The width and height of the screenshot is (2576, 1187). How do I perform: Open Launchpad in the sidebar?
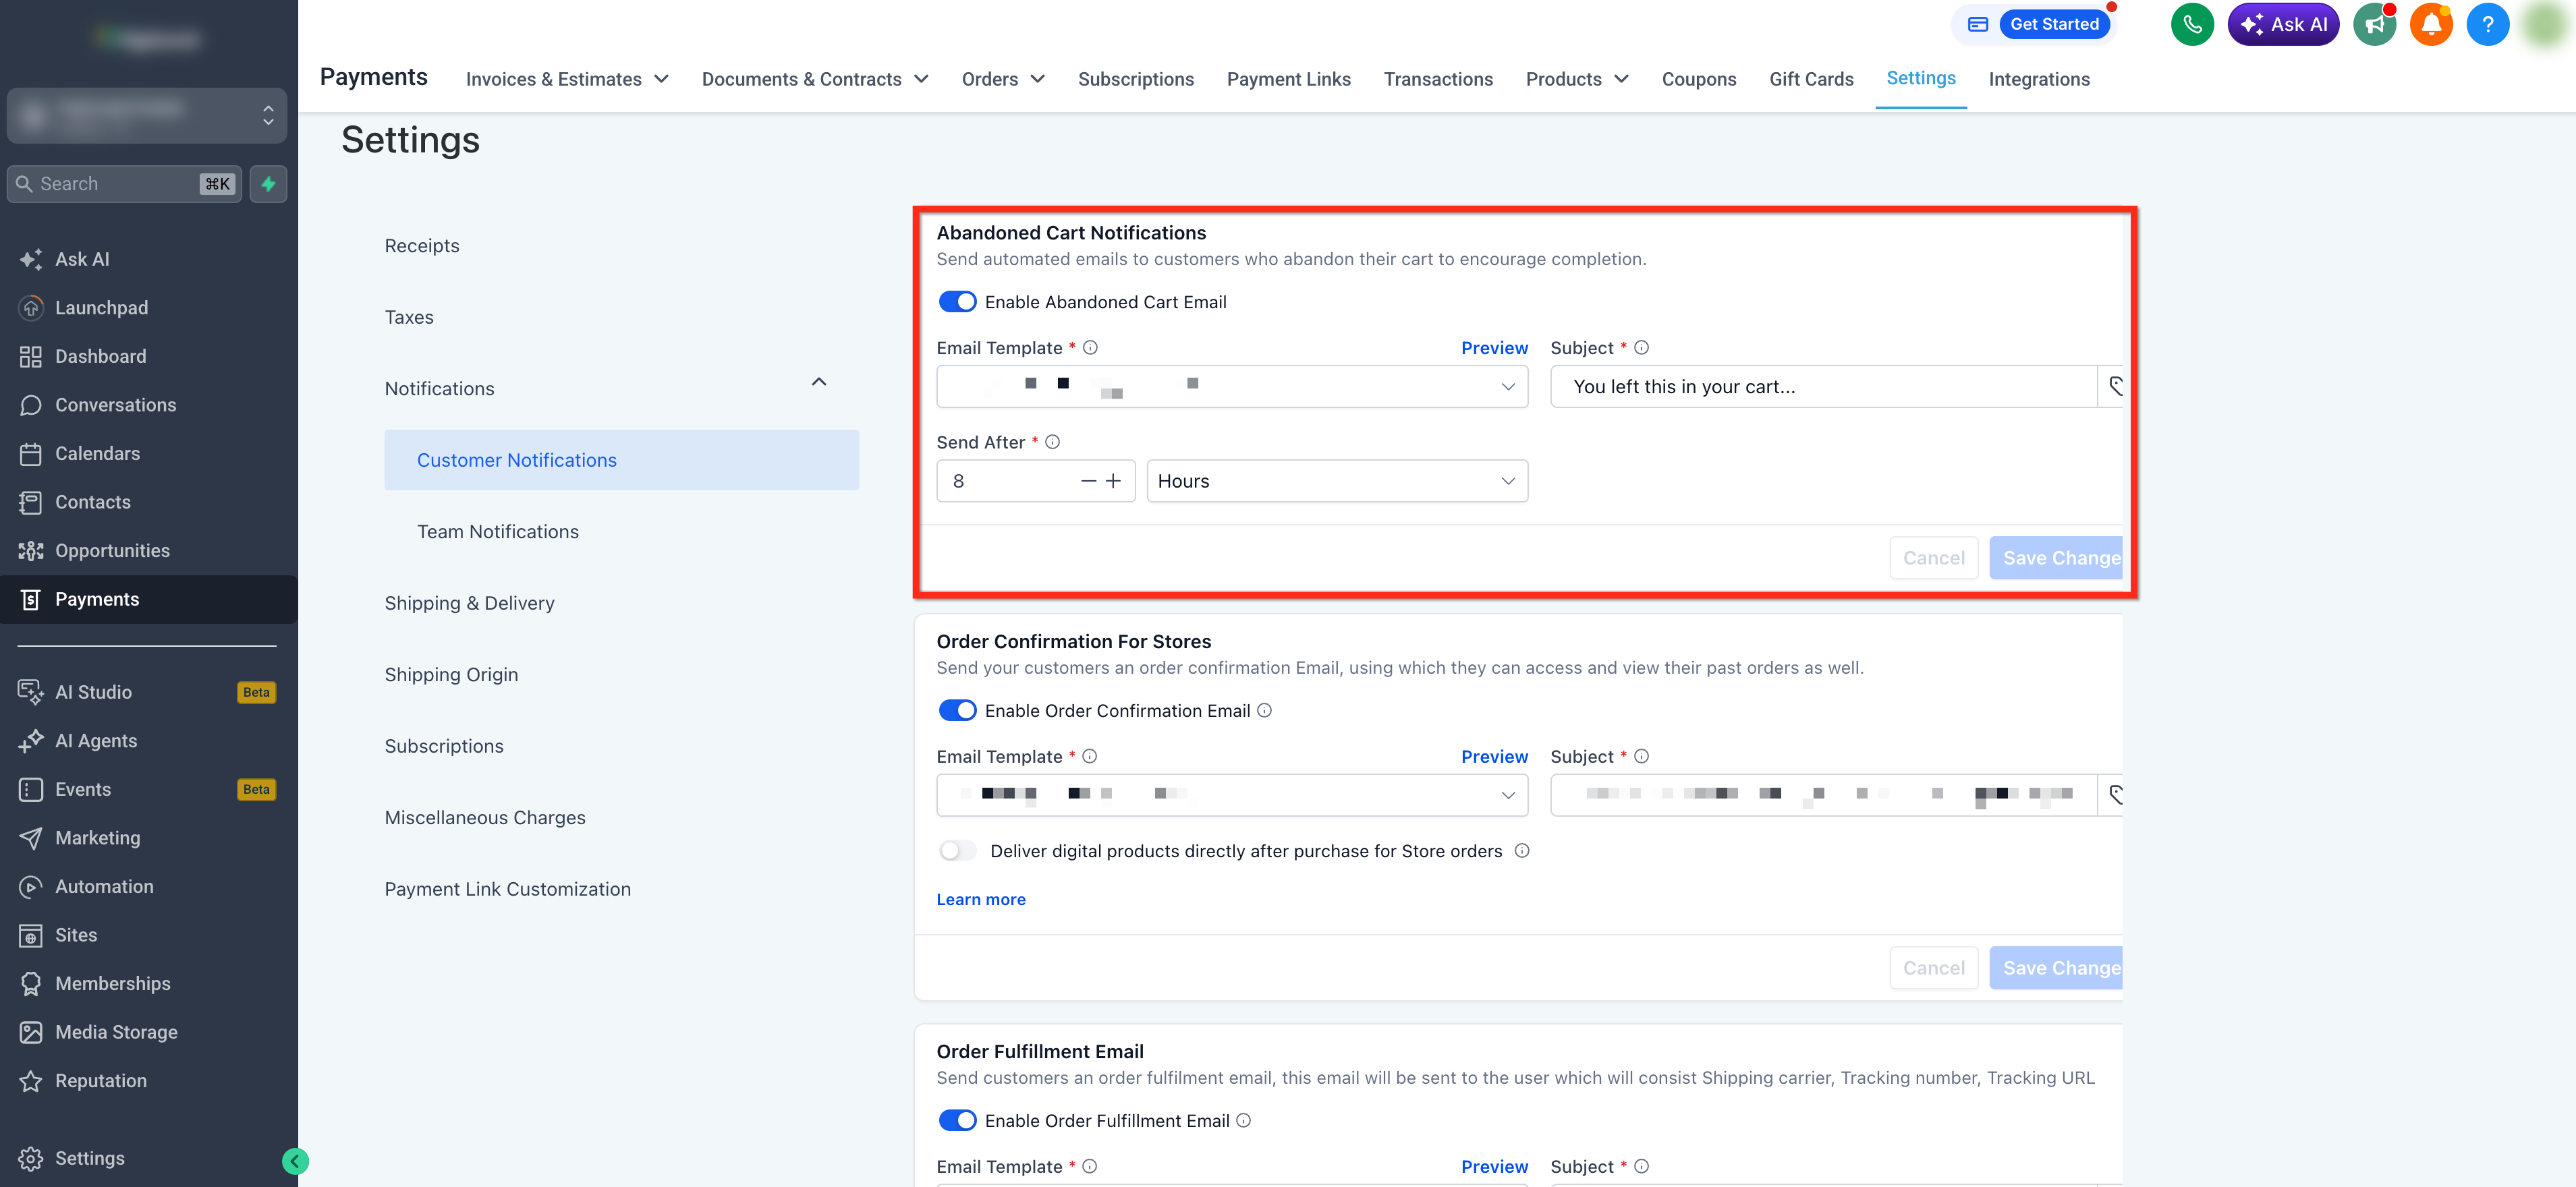101,308
